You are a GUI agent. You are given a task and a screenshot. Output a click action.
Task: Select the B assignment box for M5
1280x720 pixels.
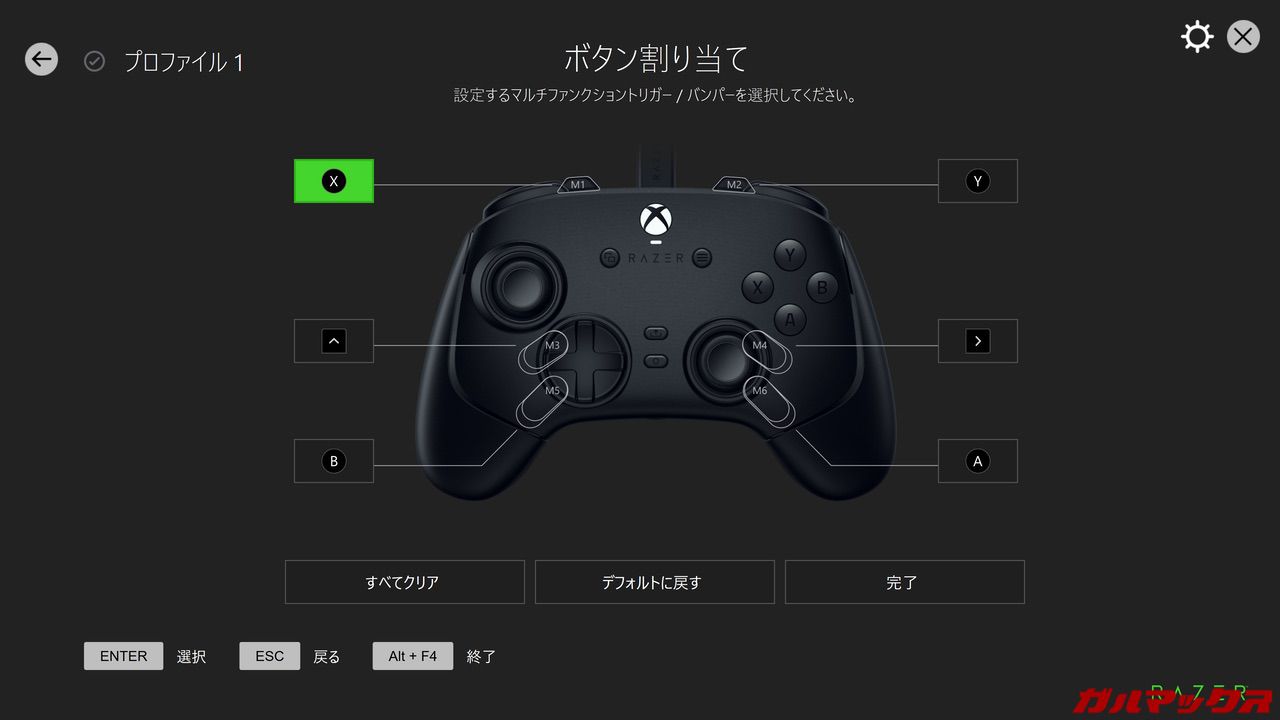pyautogui.click(x=334, y=461)
